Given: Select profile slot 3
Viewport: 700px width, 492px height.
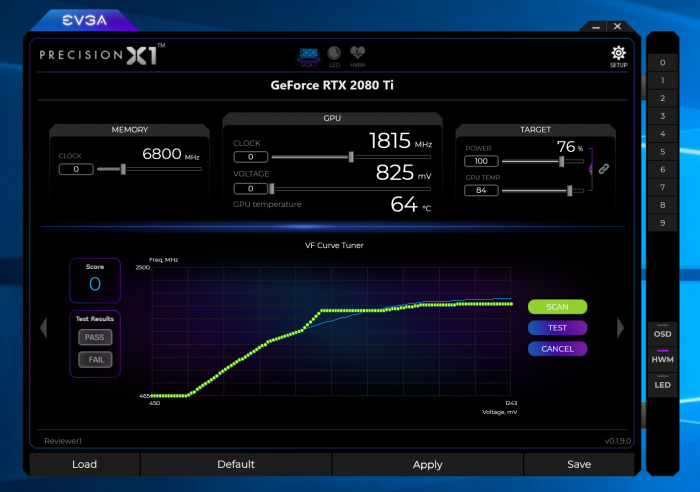Looking at the screenshot, I should pyautogui.click(x=662, y=116).
